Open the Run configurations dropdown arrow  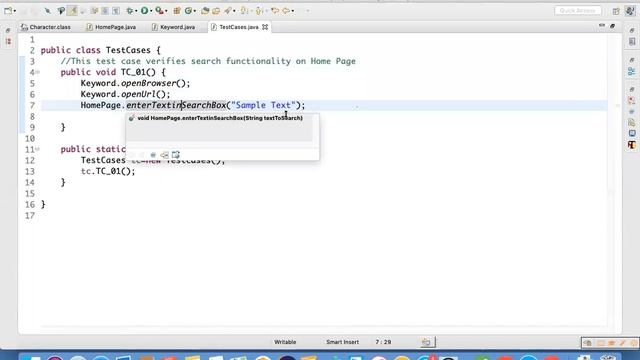pyautogui.click(x=151, y=11)
